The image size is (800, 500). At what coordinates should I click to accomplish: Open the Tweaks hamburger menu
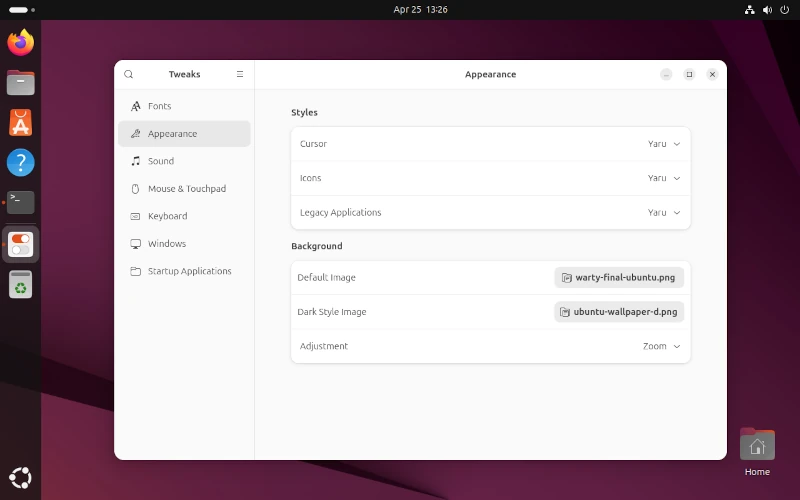tap(240, 74)
